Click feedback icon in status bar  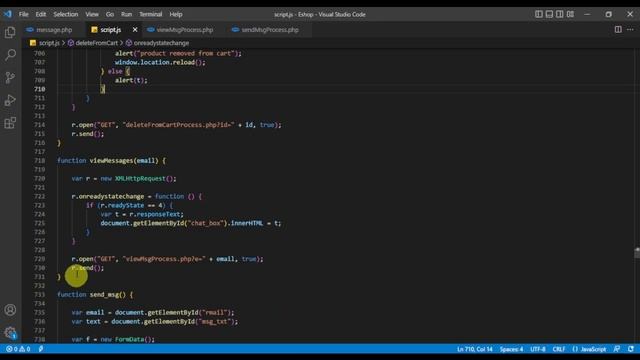click(x=617, y=349)
